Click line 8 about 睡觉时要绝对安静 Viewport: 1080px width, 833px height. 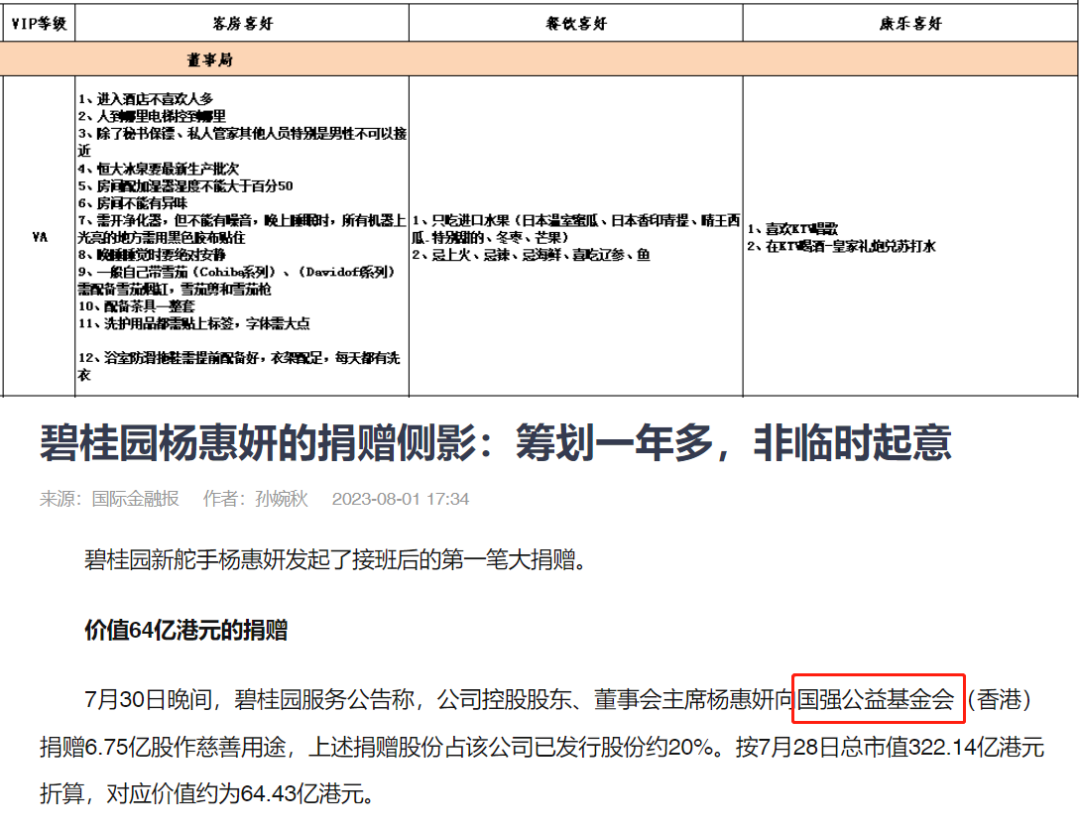tap(152, 255)
